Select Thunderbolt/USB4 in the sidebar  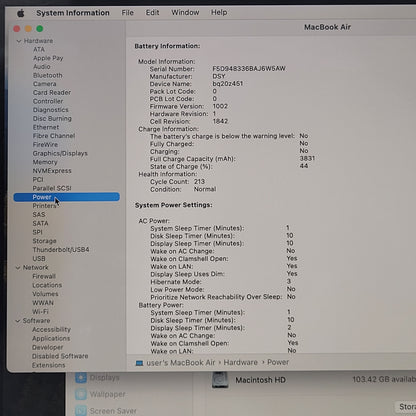click(x=61, y=250)
